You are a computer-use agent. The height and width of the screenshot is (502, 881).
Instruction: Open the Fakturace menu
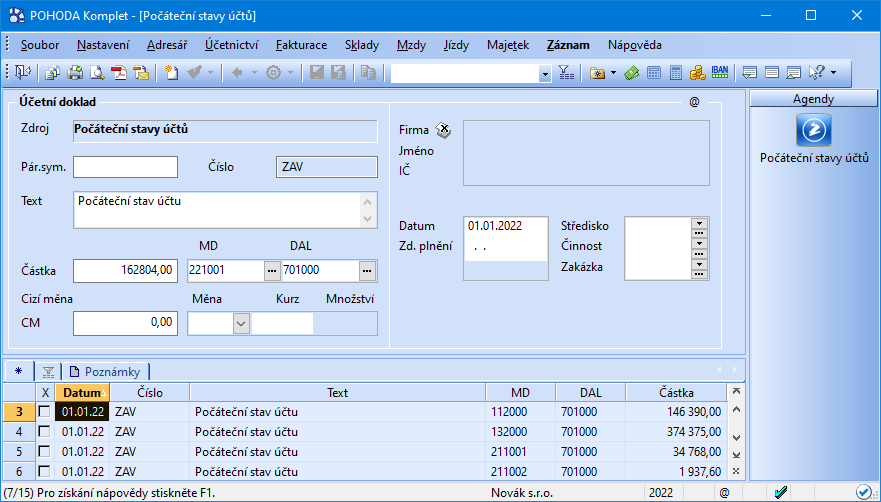pyautogui.click(x=302, y=45)
